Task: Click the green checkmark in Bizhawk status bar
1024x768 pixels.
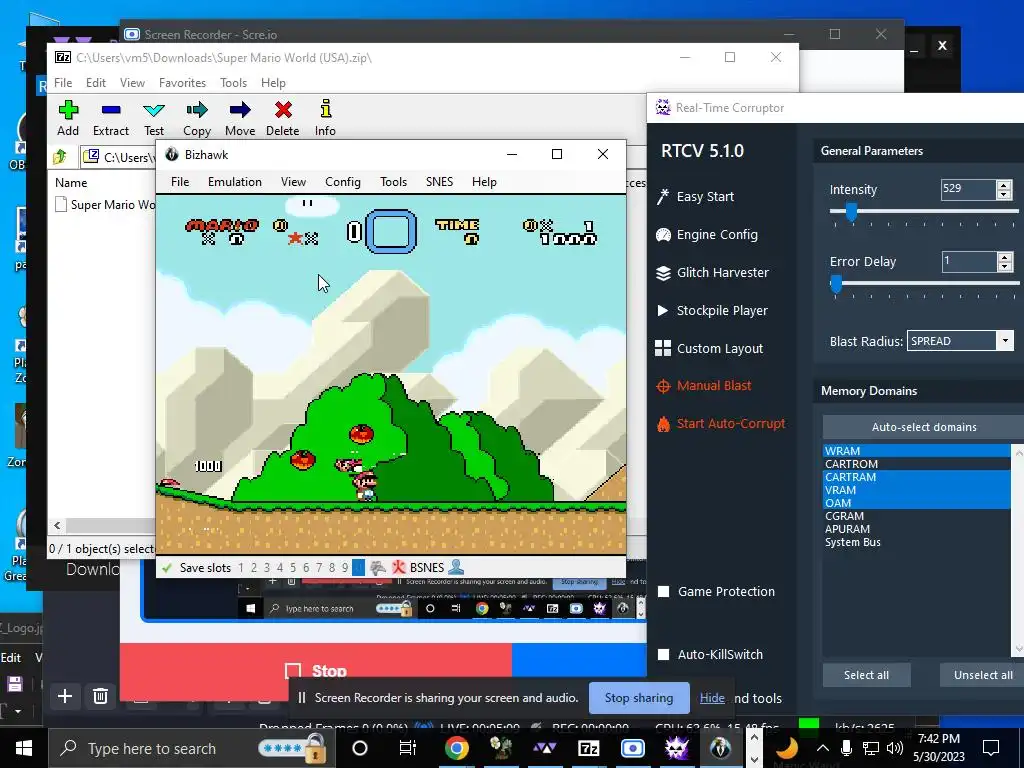Action: (x=167, y=568)
